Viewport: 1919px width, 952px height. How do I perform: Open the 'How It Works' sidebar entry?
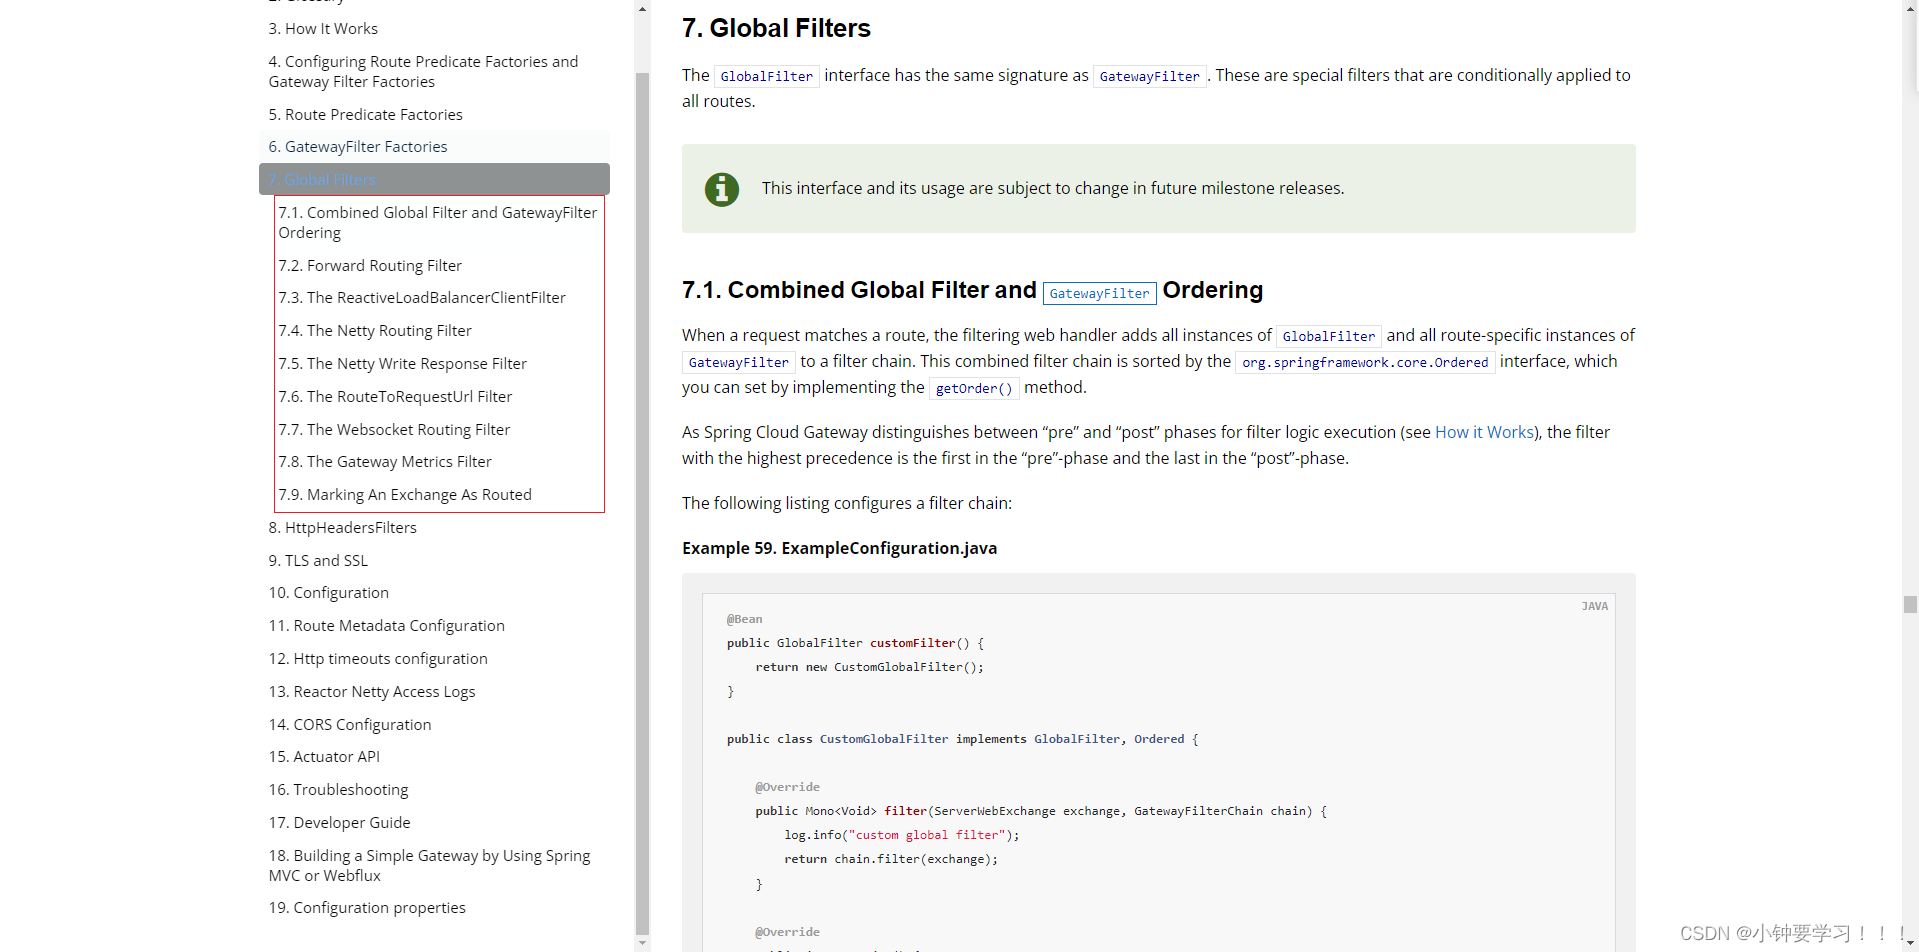coord(323,29)
